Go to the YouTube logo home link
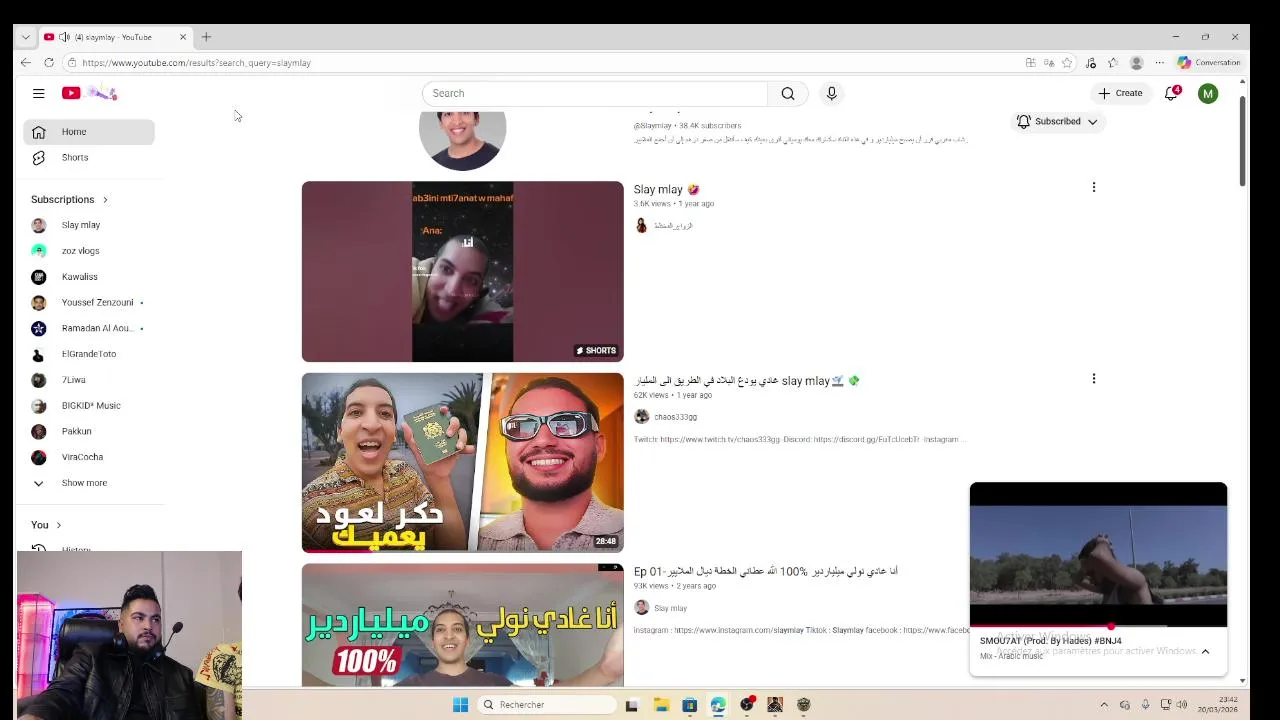The width and height of the screenshot is (1280, 720). [89, 93]
